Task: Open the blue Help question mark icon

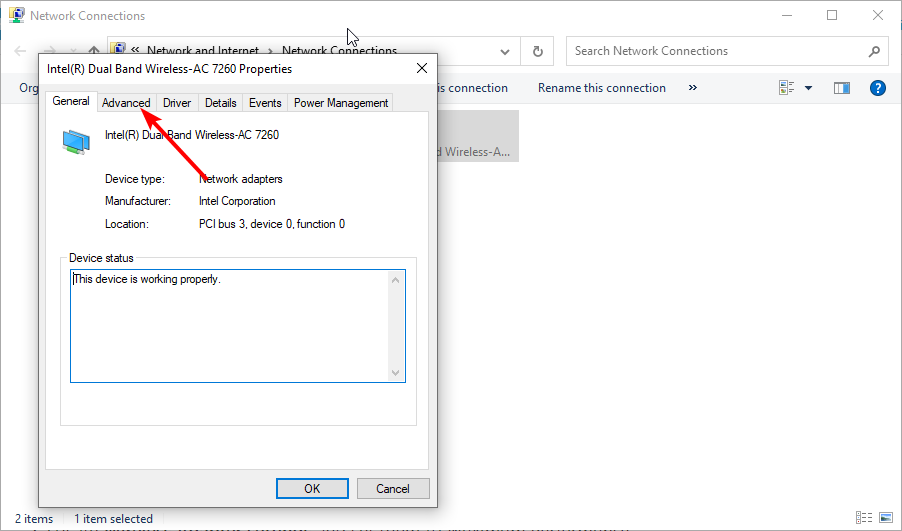Action: [878, 88]
